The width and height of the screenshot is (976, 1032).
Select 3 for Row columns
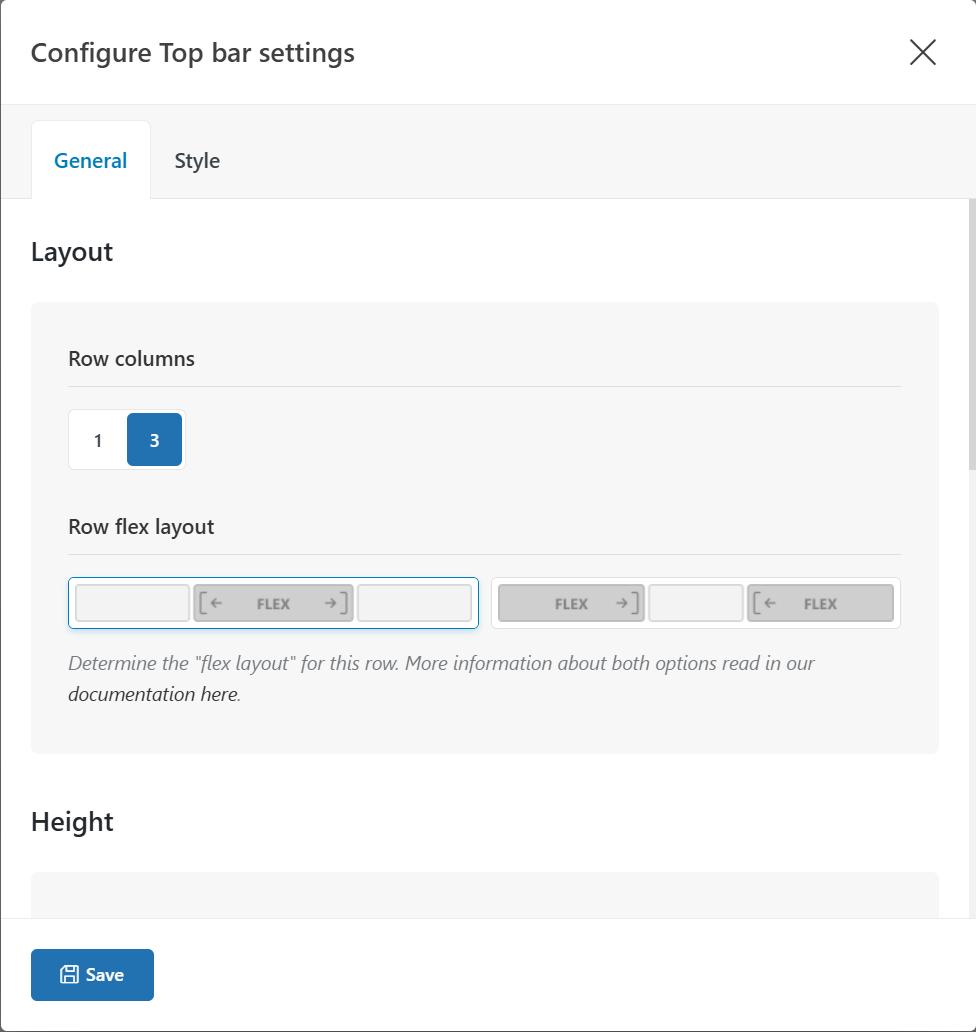pos(154,440)
